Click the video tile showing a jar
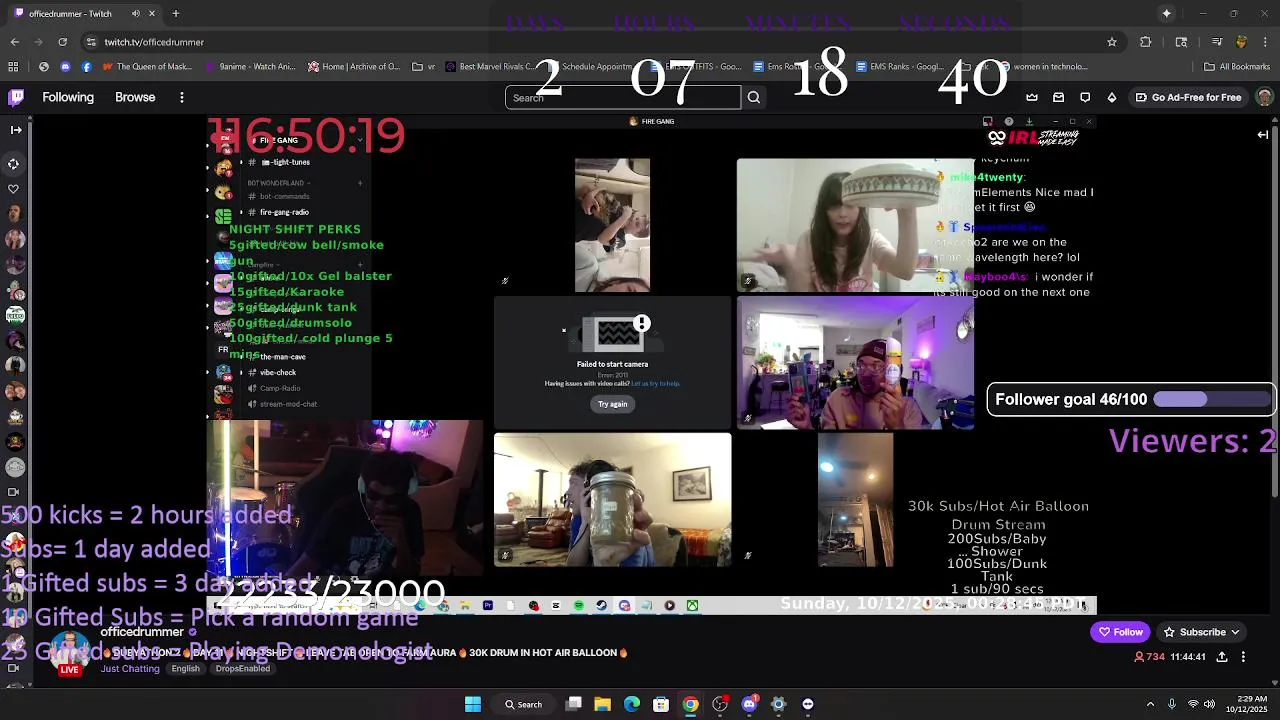 612,499
